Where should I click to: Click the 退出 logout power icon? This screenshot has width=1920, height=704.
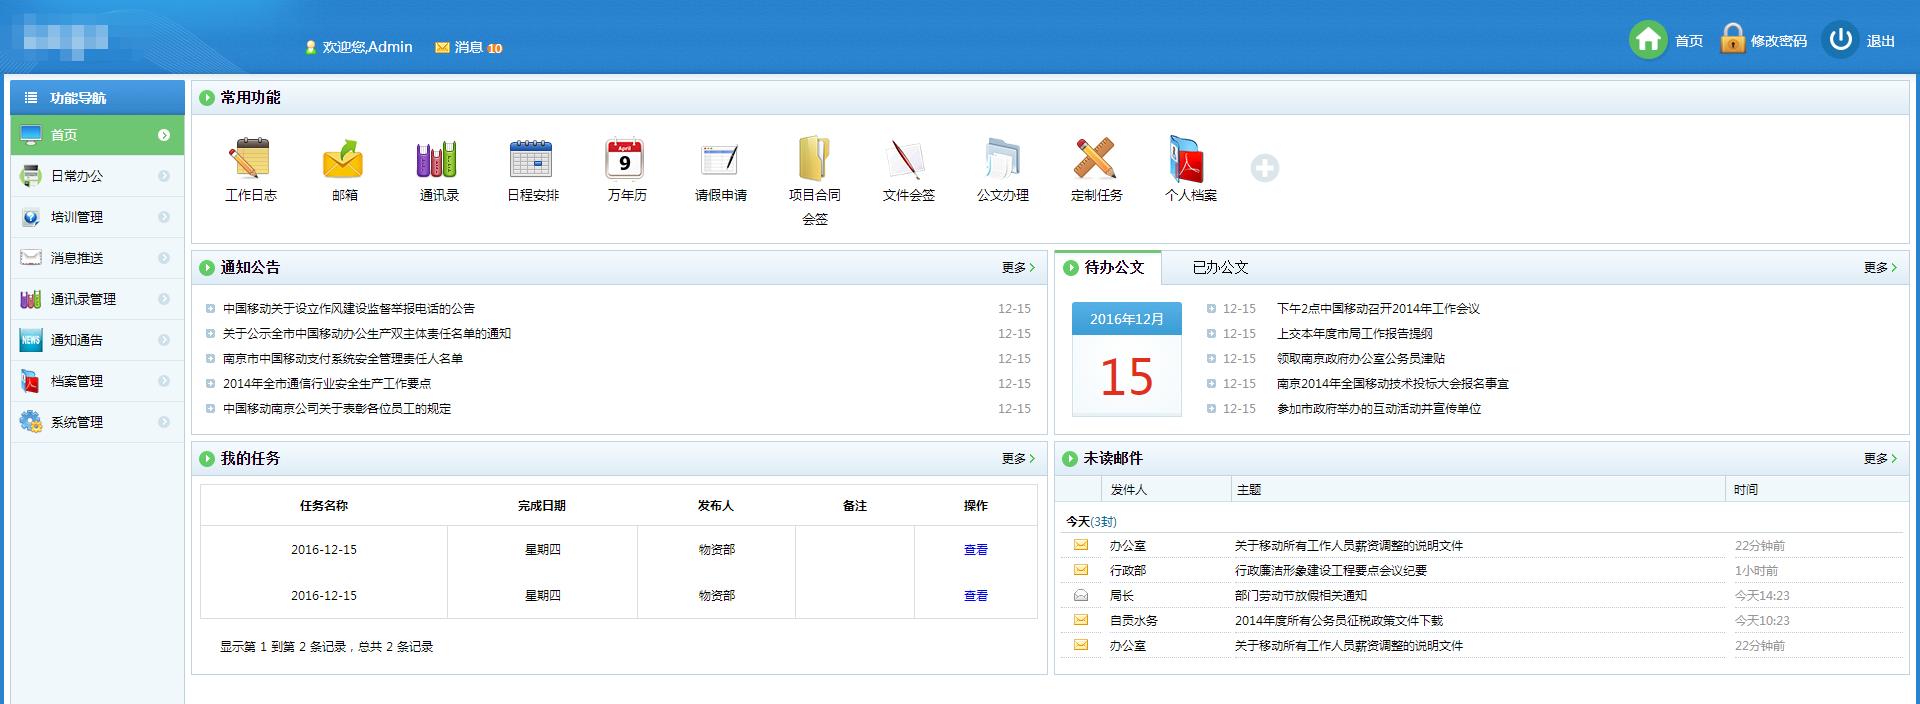pos(1840,40)
